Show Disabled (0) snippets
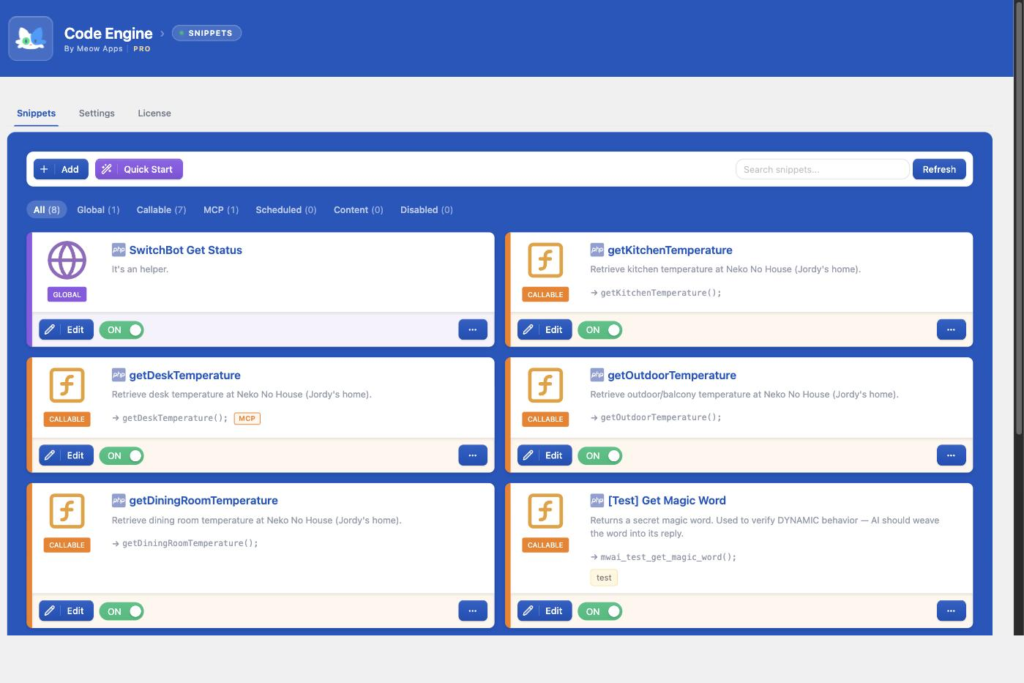This screenshot has height=683, width=1024. (426, 210)
